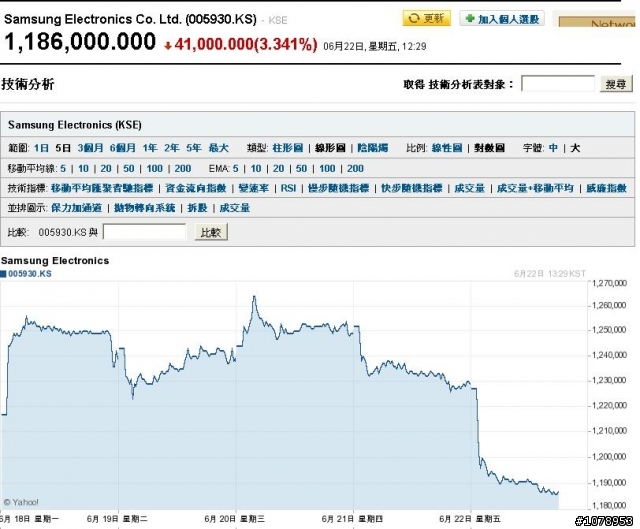Overlay 保力加通道 Bollinger bands
This screenshot has height=529, width=640.
[x=76, y=208]
